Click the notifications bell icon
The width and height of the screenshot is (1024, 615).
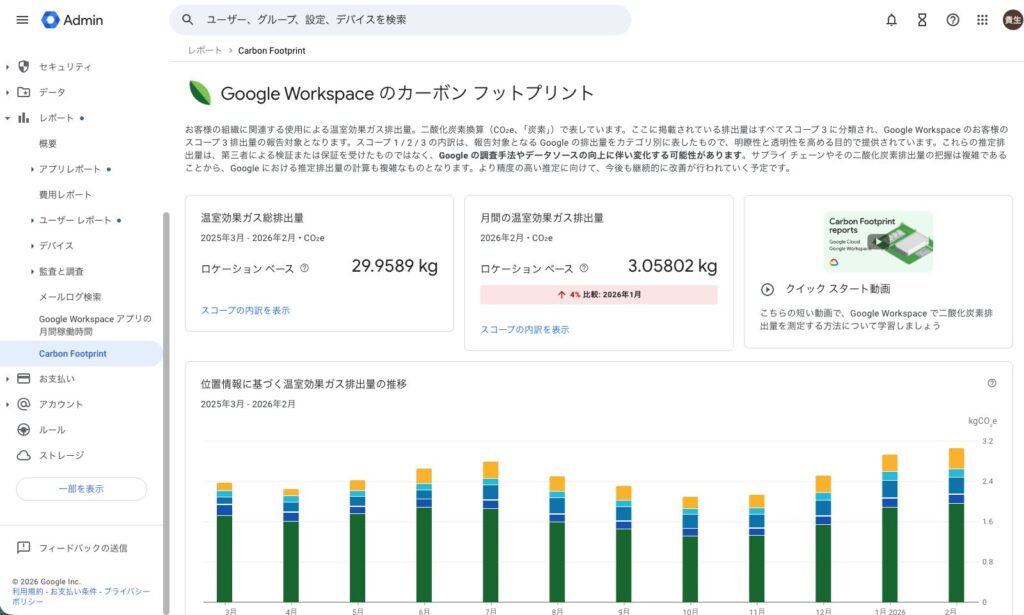click(x=891, y=20)
